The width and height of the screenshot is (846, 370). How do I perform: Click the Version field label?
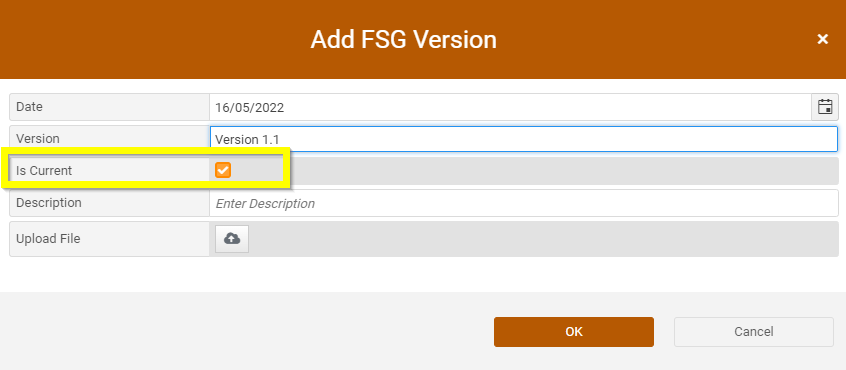pos(38,139)
